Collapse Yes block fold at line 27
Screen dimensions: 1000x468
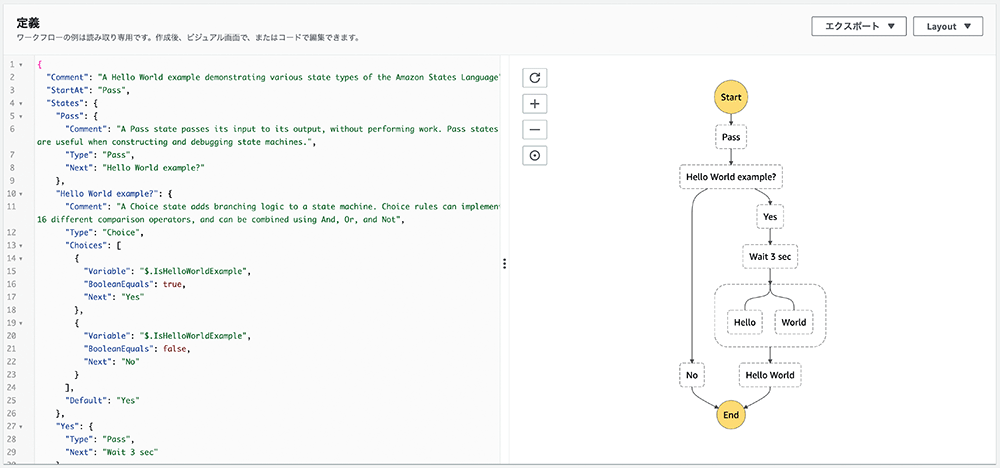21,426
